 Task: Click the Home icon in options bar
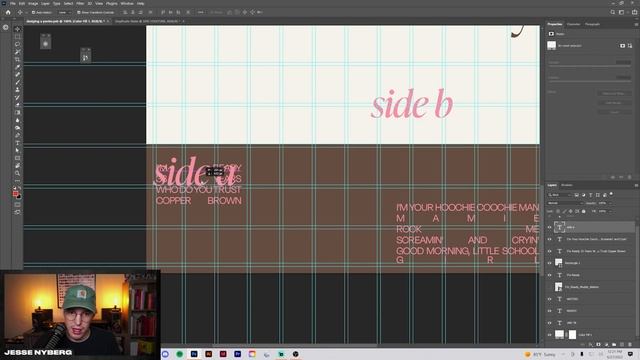pos(8,12)
